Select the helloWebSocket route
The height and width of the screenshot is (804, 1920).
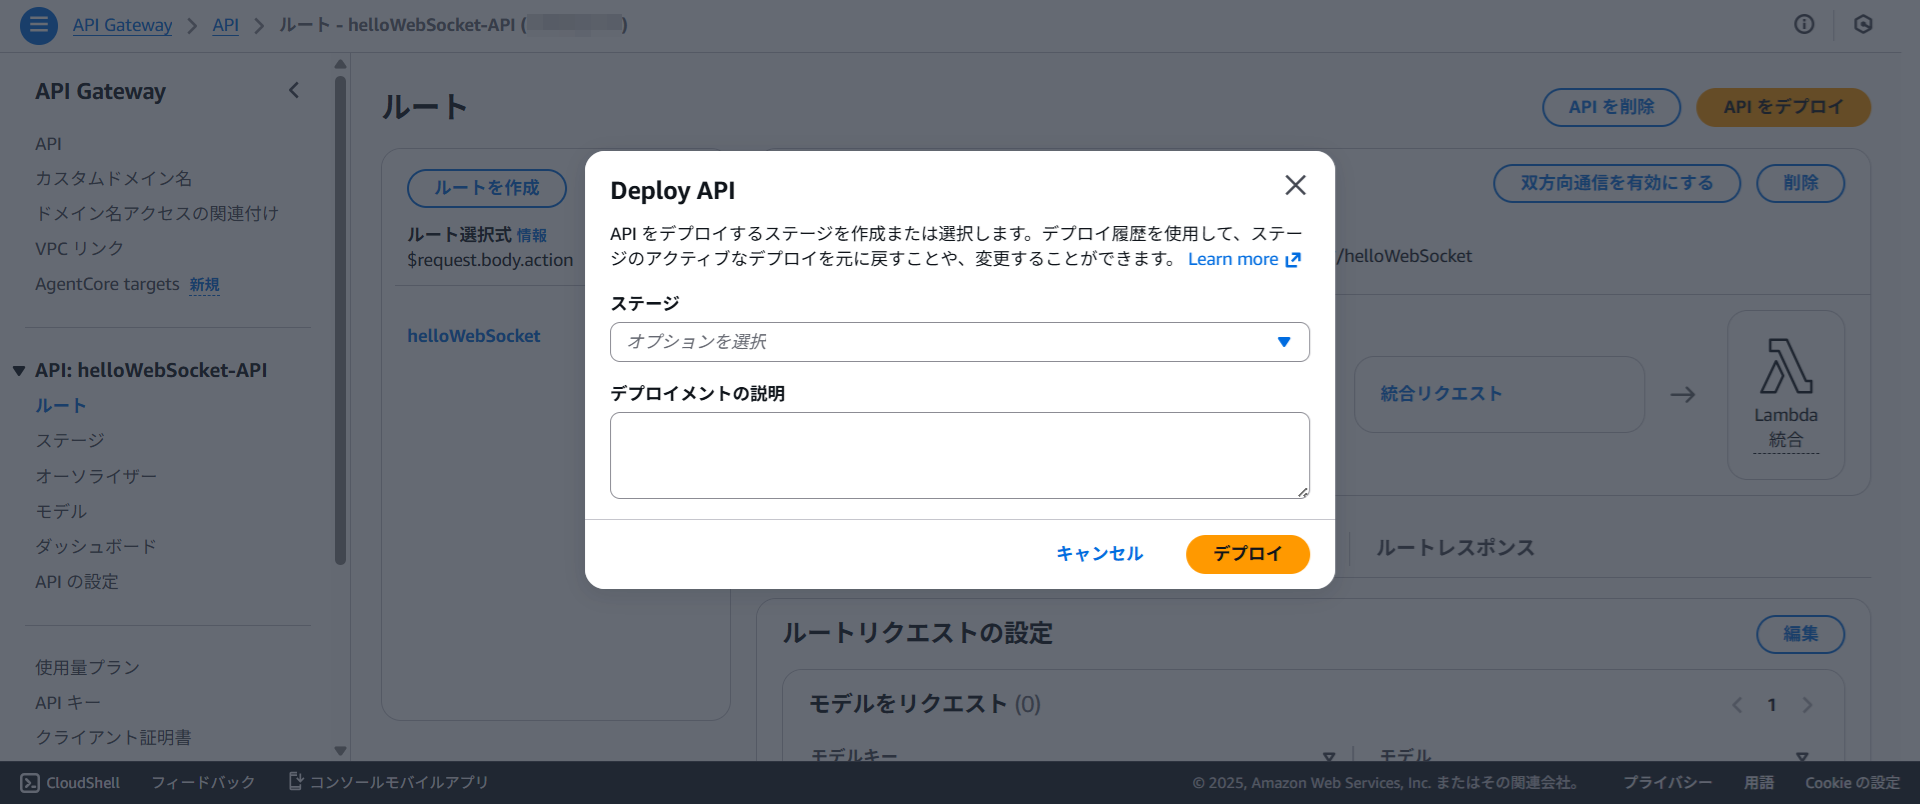pos(473,337)
